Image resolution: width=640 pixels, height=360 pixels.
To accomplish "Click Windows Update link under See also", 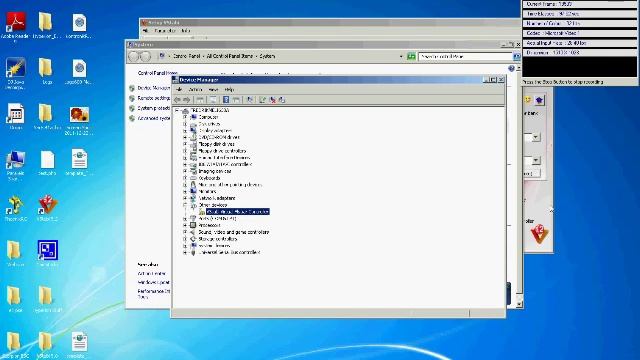I will tap(153, 282).
